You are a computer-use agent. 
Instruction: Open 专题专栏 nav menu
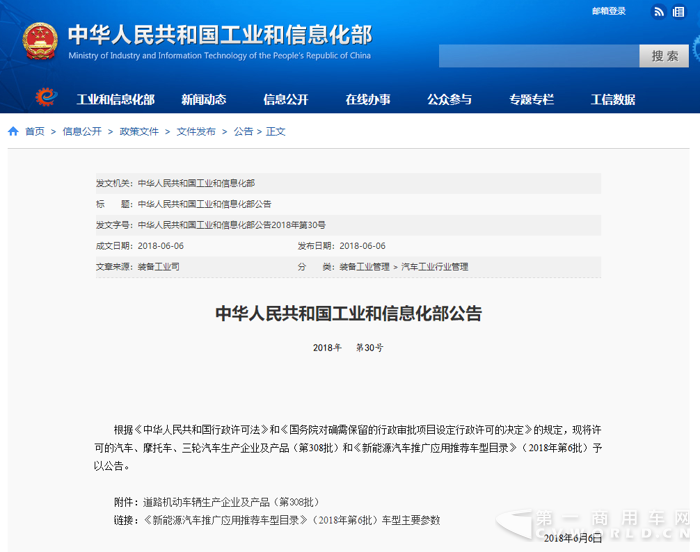coord(531,99)
